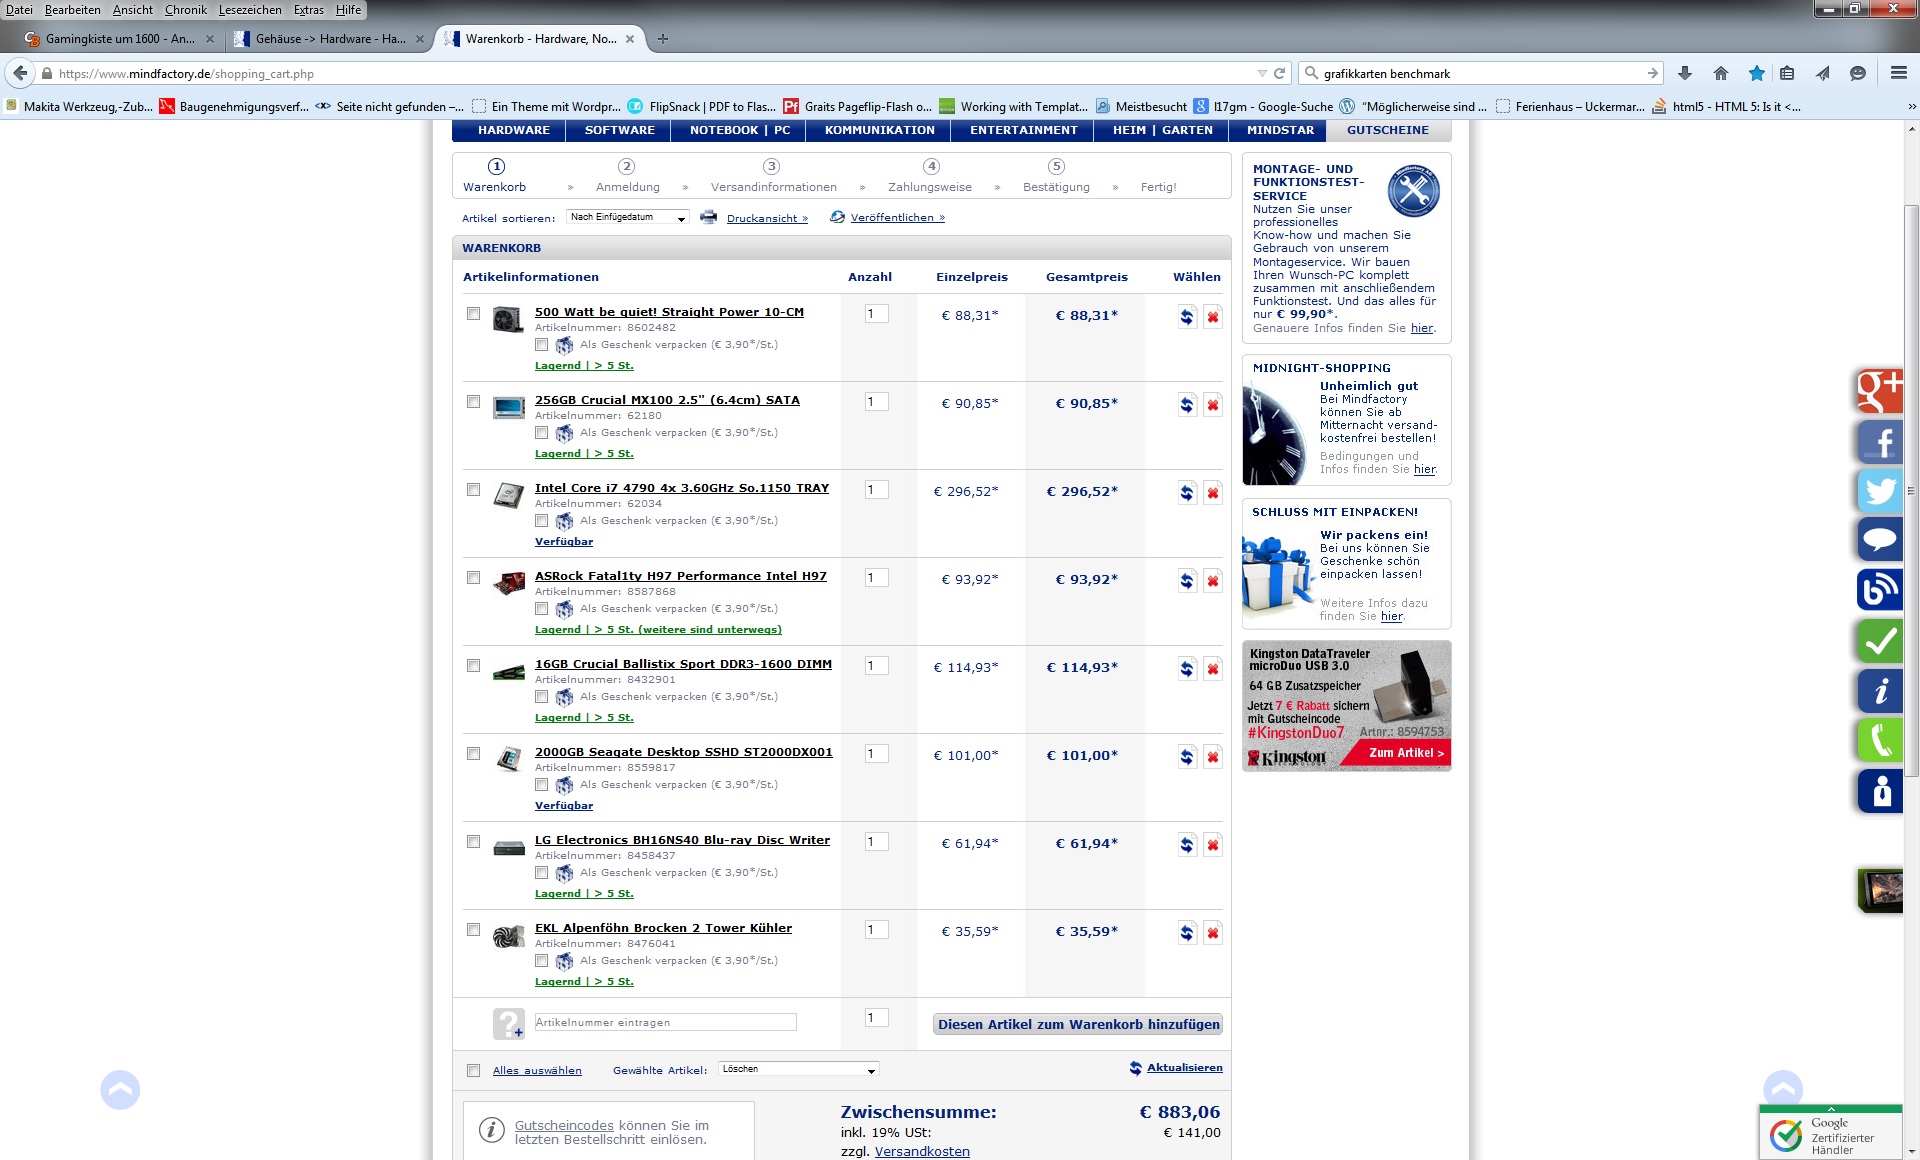Open the Firefox hamburger menu
Image resolution: width=1920 pixels, height=1160 pixels.
click(1898, 73)
